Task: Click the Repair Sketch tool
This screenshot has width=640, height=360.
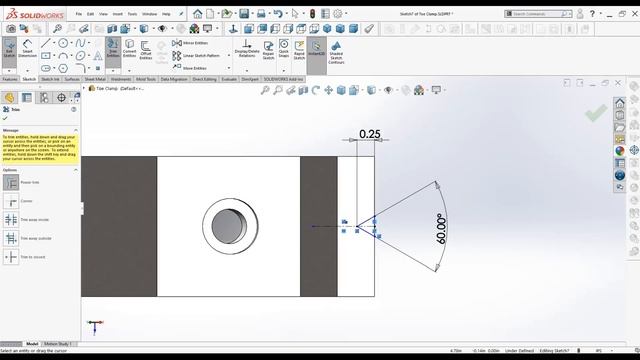Action: pos(268,50)
